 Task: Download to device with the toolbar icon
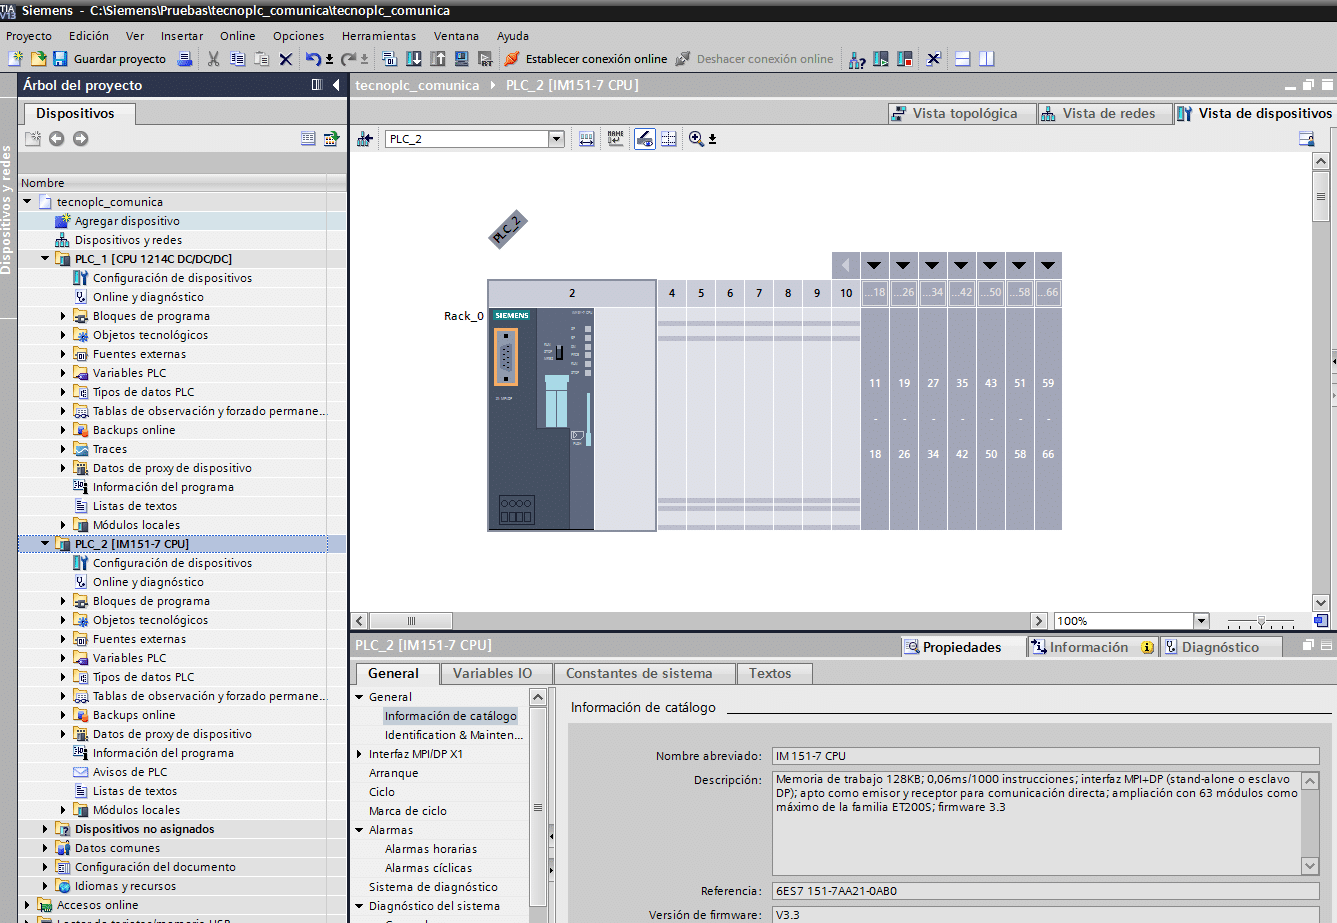(414, 59)
